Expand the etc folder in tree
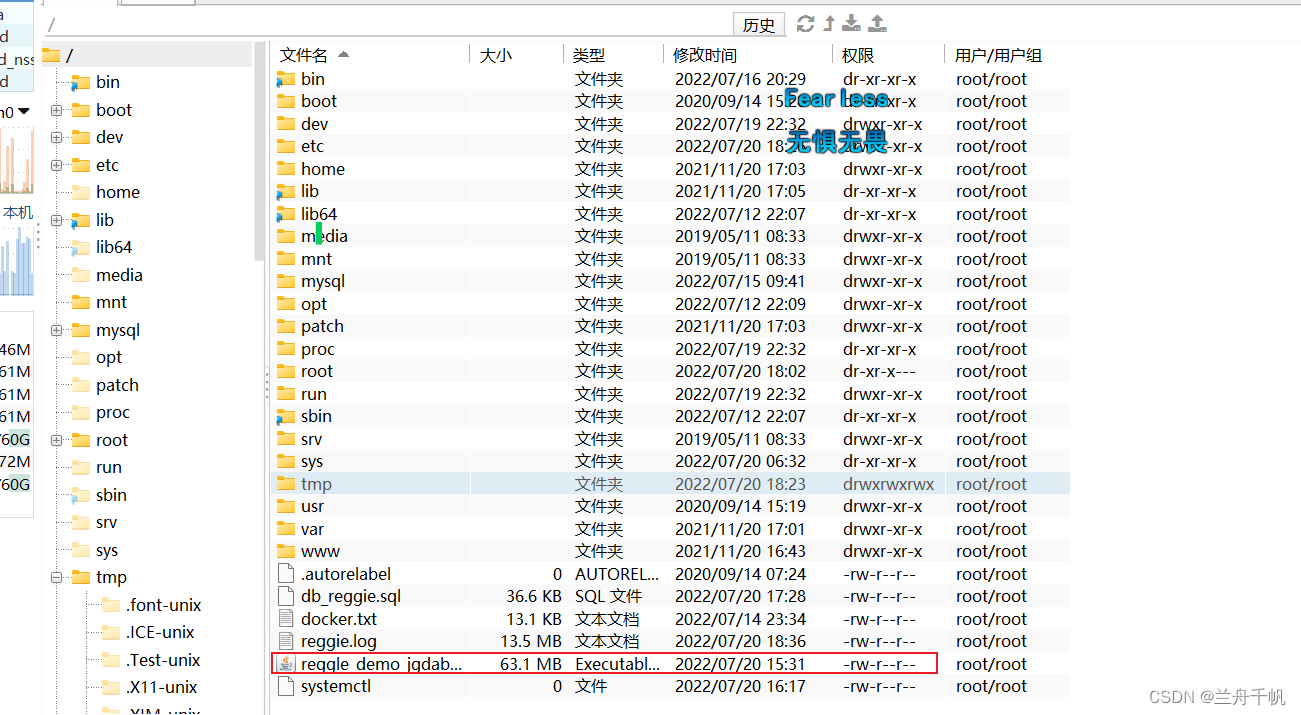Viewport: 1301px width, 715px height. click(x=56, y=165)
